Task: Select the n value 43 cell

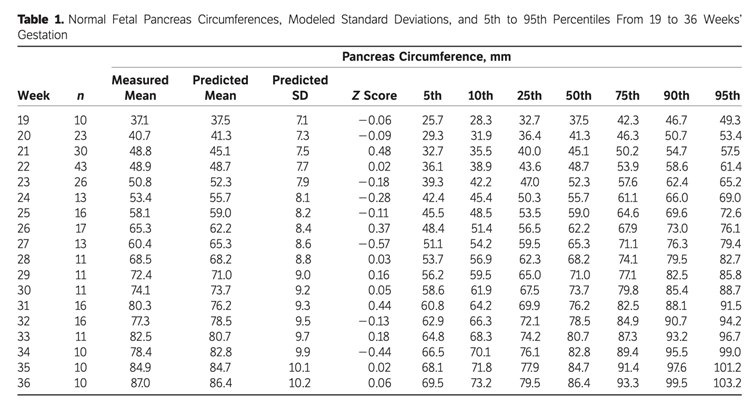Action: coord(80,166)
